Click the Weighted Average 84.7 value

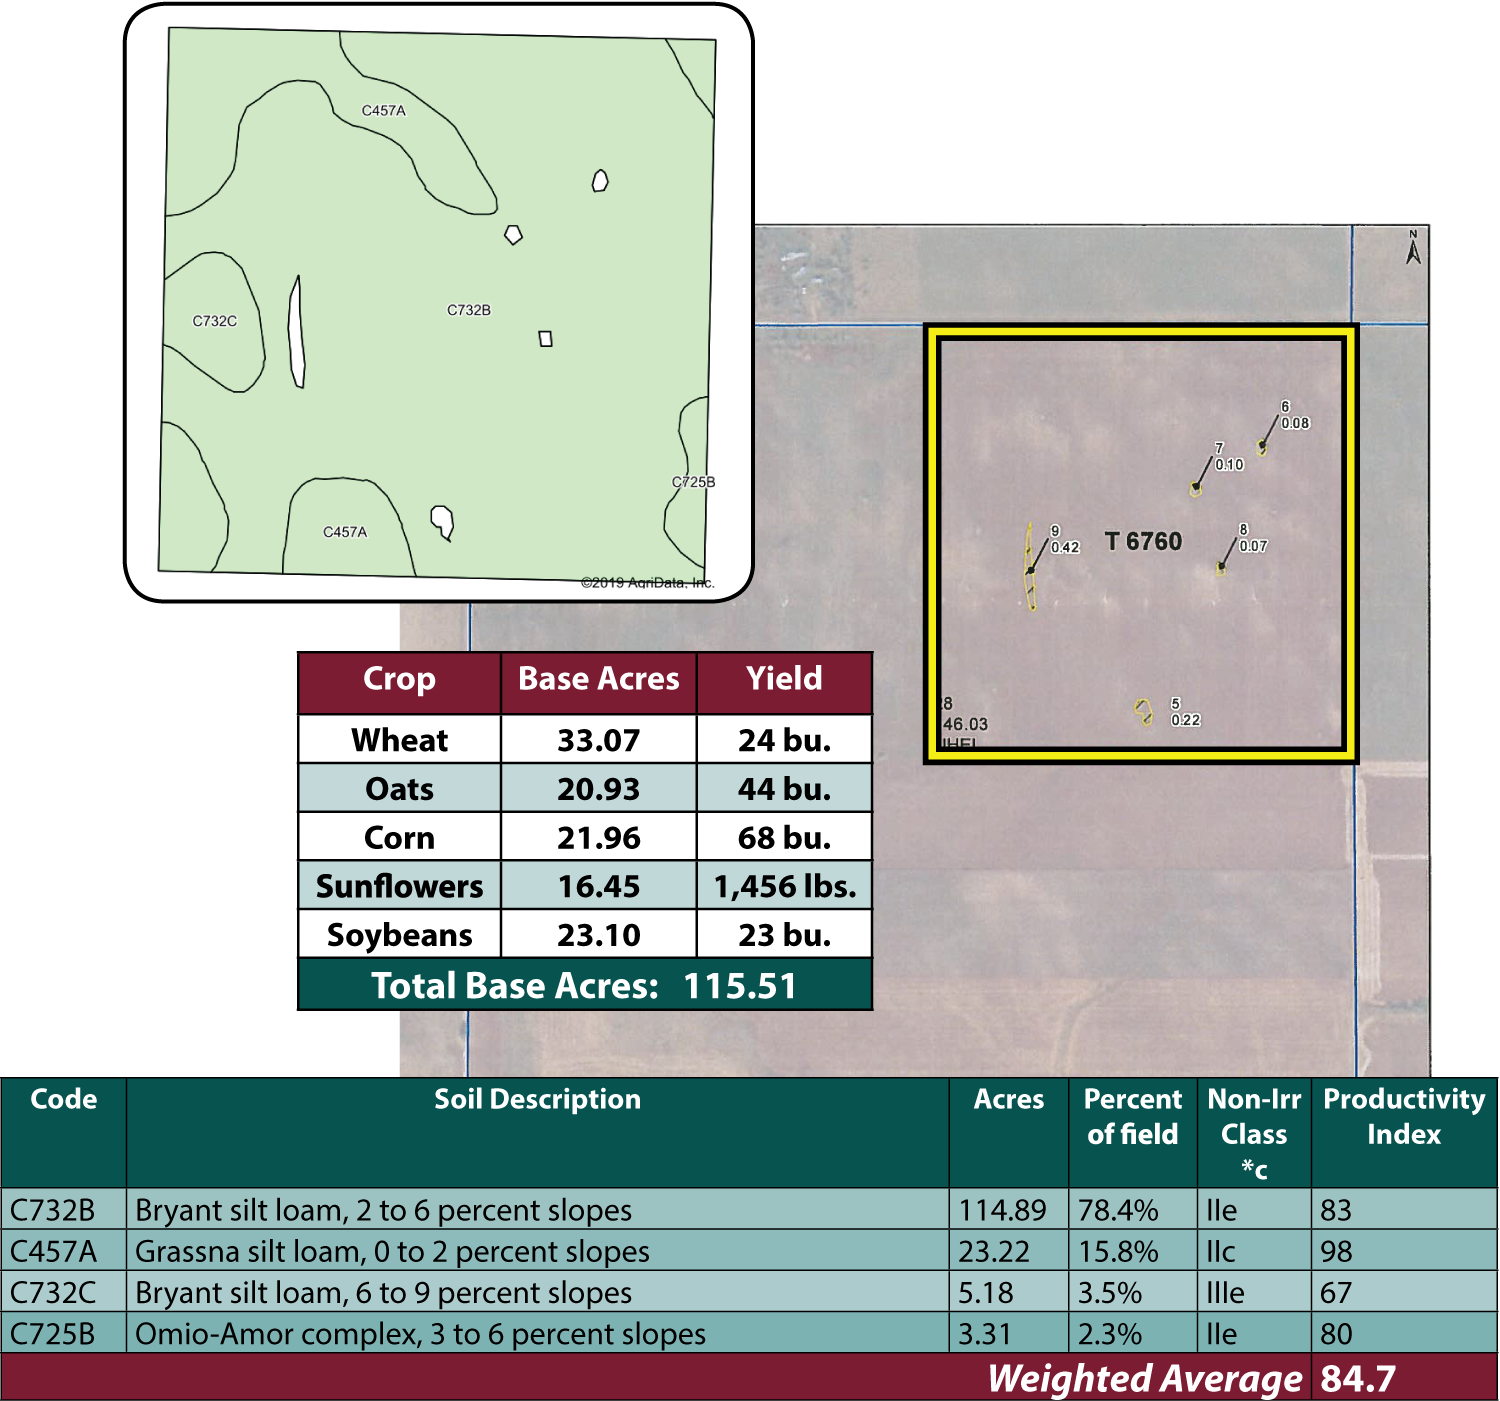1357,1378
